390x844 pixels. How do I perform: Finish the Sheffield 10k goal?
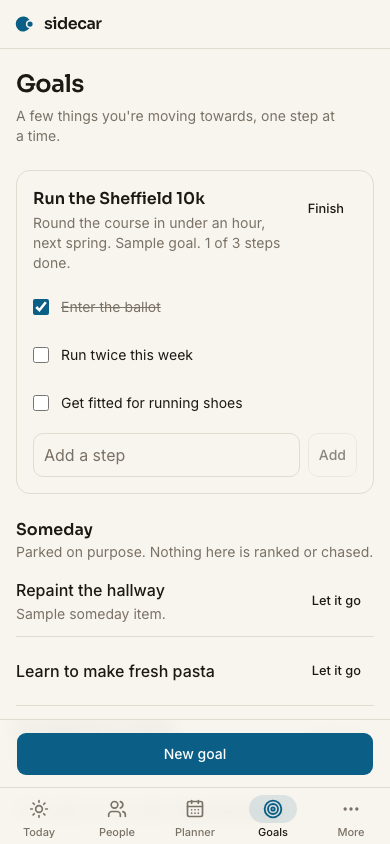coord(325,209)
